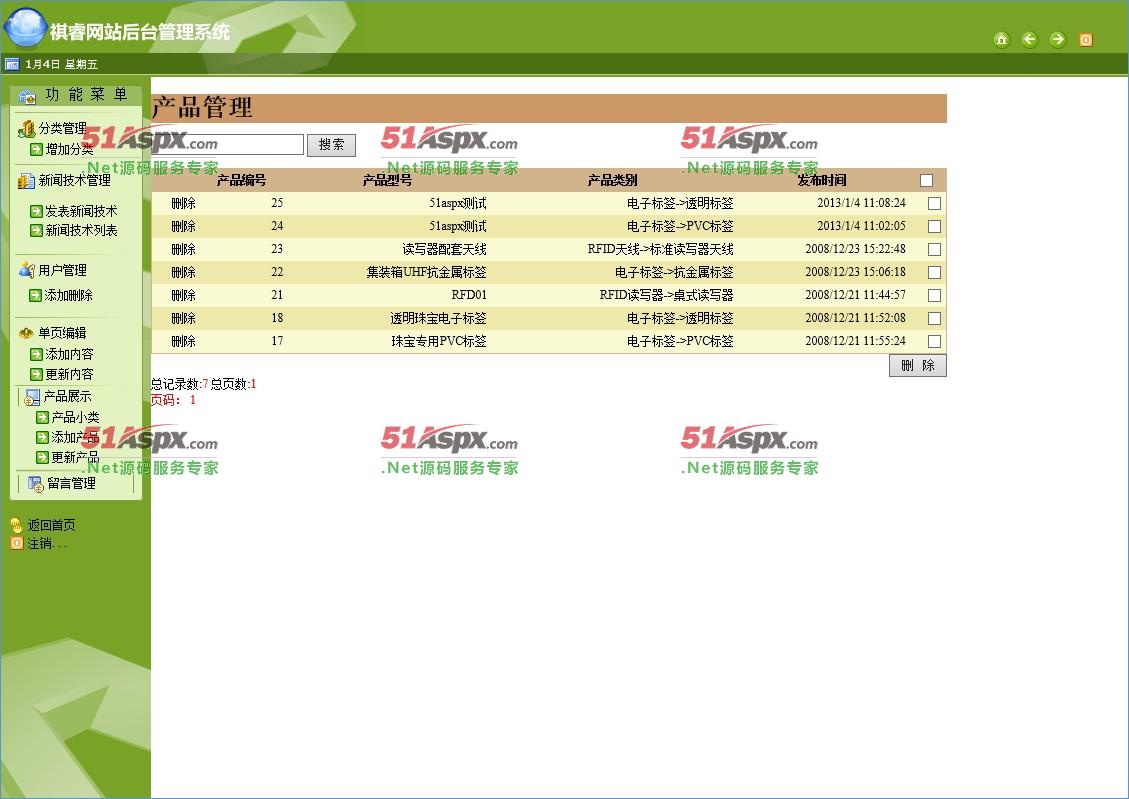Open 单页编辑 menu section
Viewport: 1129px width, 799px height.
[63, 333]
